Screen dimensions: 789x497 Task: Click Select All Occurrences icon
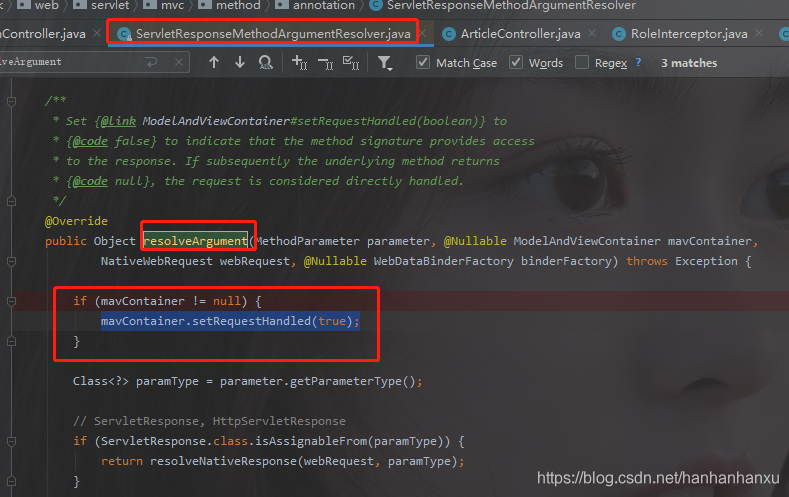point(351,62)
